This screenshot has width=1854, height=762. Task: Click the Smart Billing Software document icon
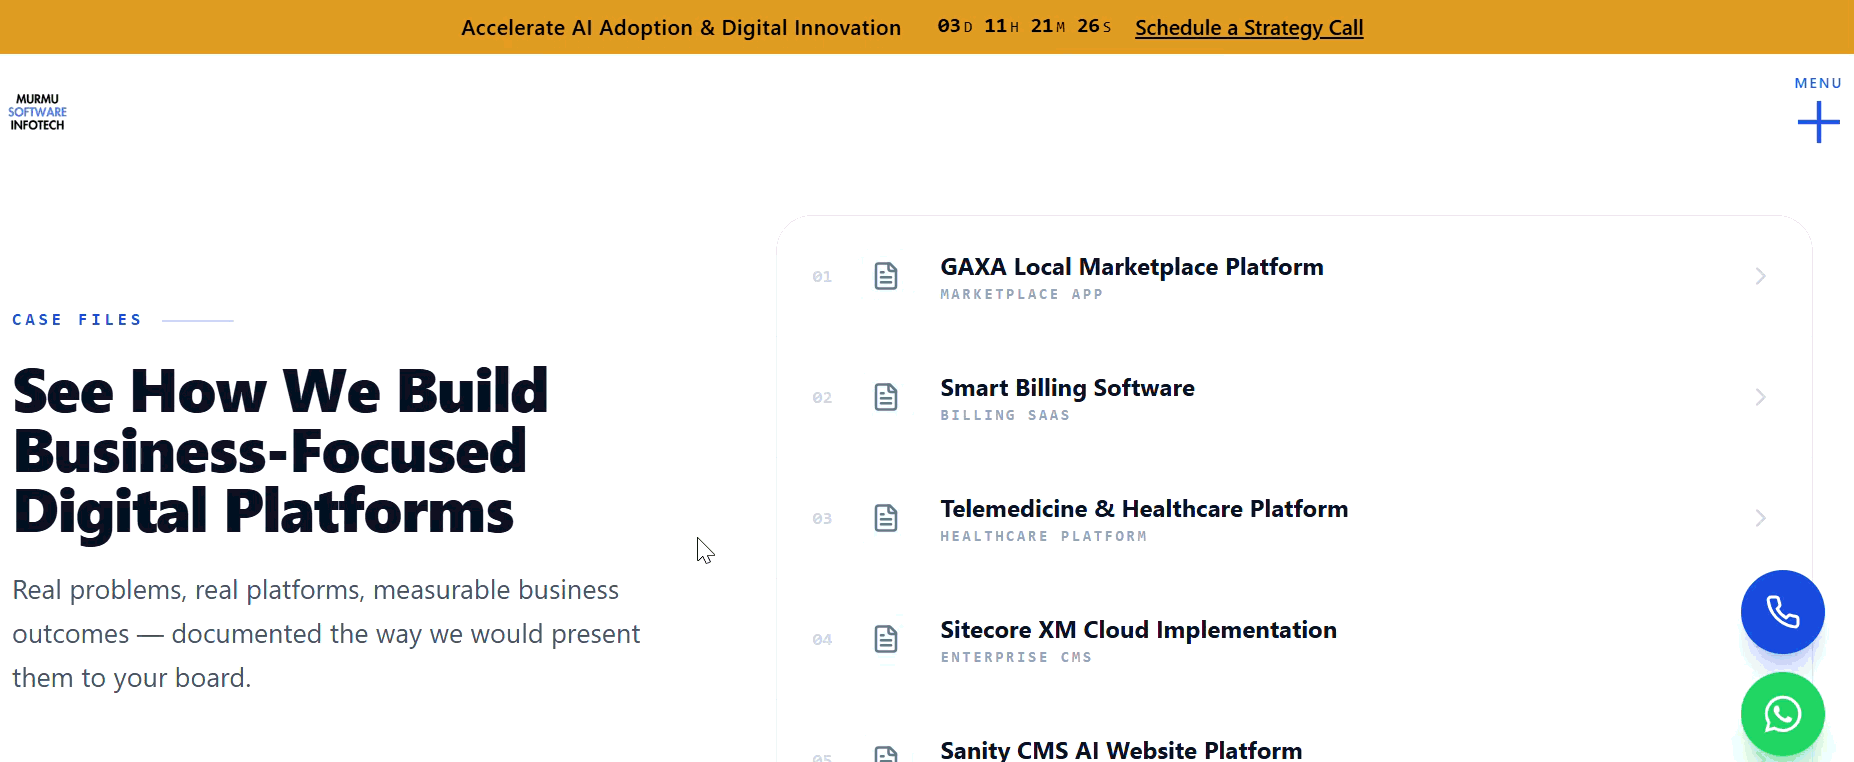[x=886, y=397]
